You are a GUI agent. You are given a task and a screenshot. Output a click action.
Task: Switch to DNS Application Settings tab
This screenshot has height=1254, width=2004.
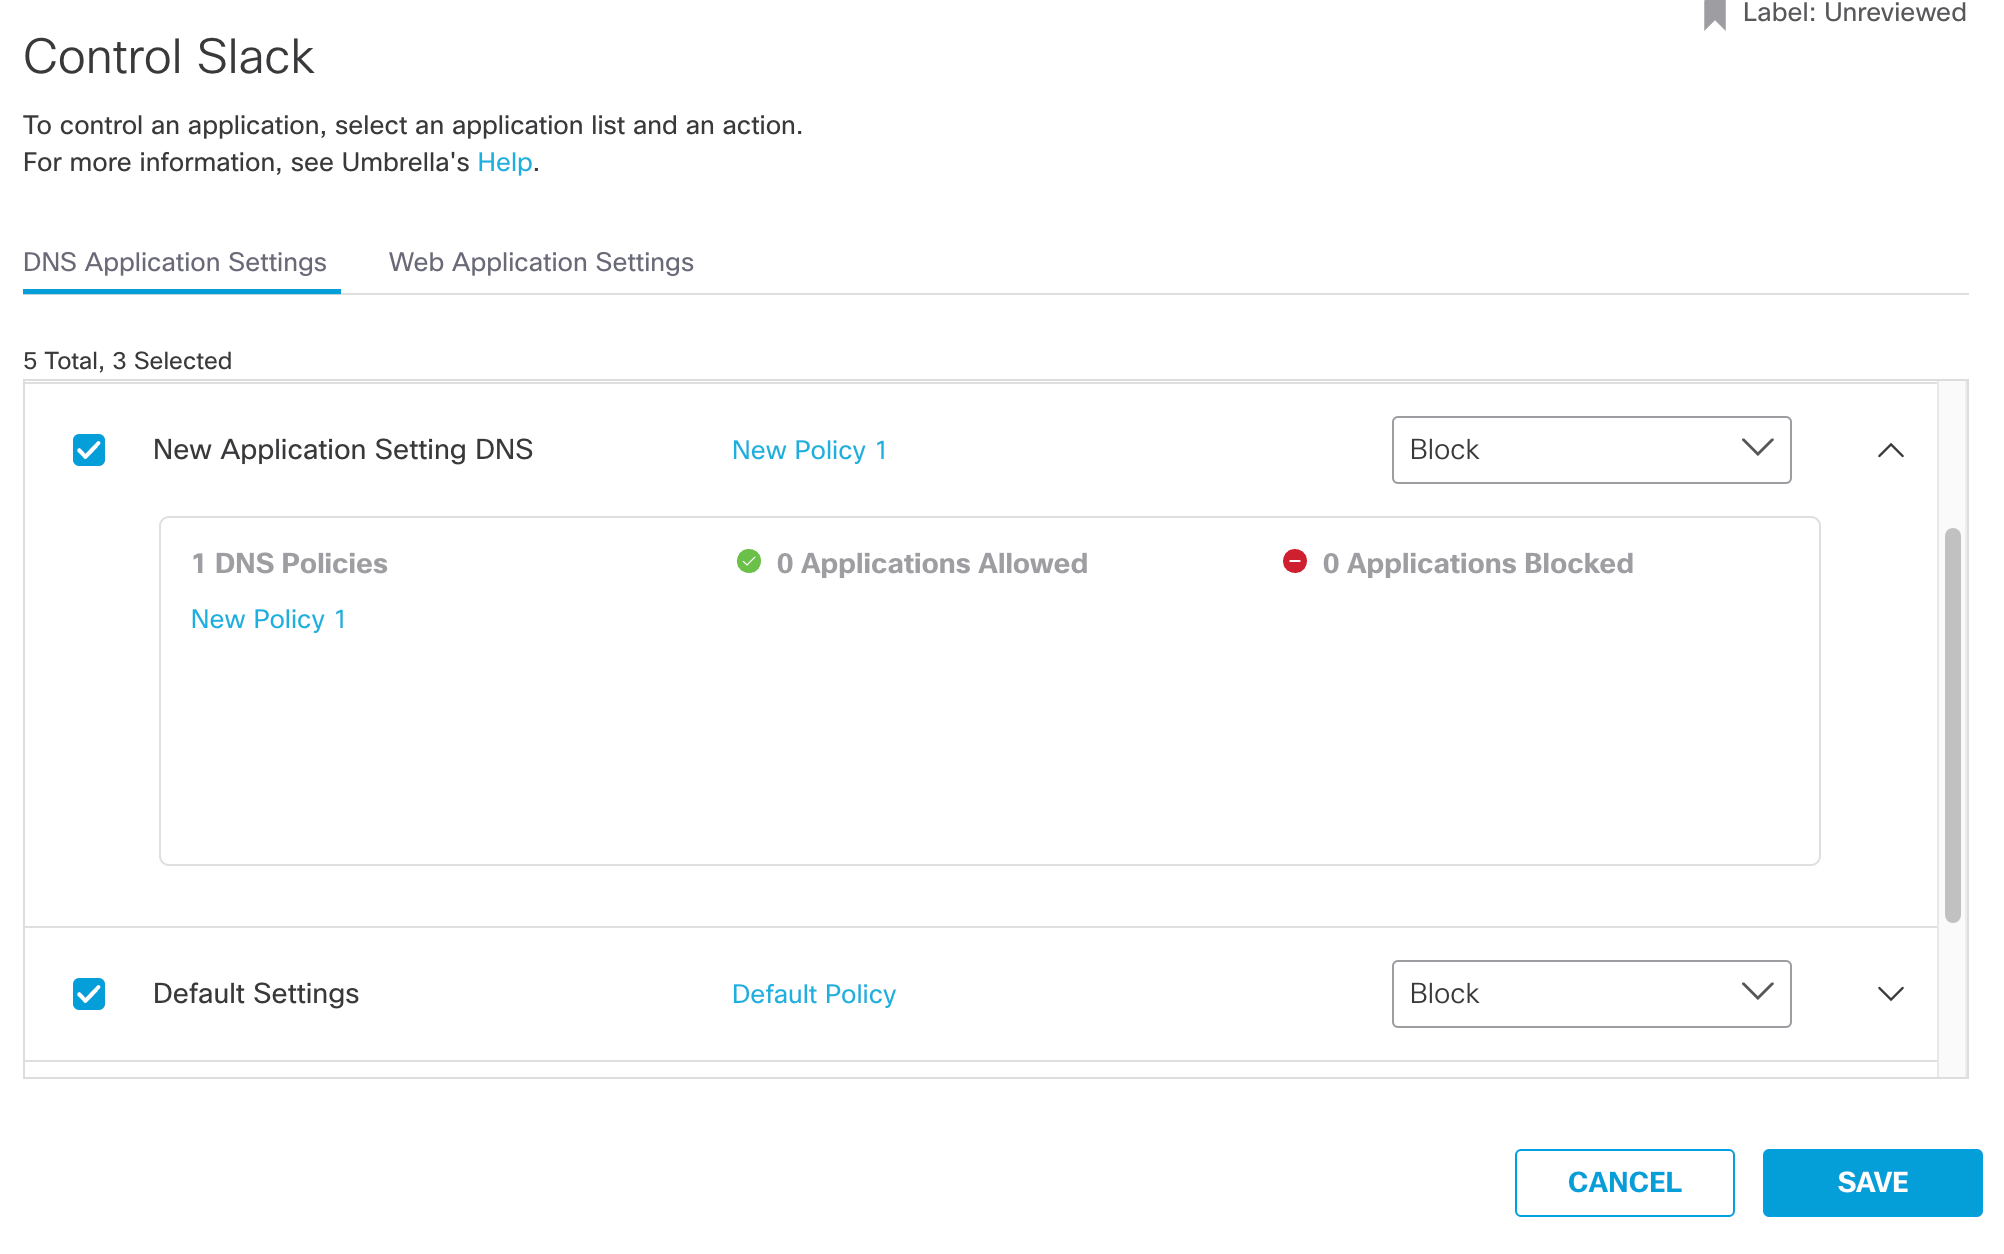point(175,262)
